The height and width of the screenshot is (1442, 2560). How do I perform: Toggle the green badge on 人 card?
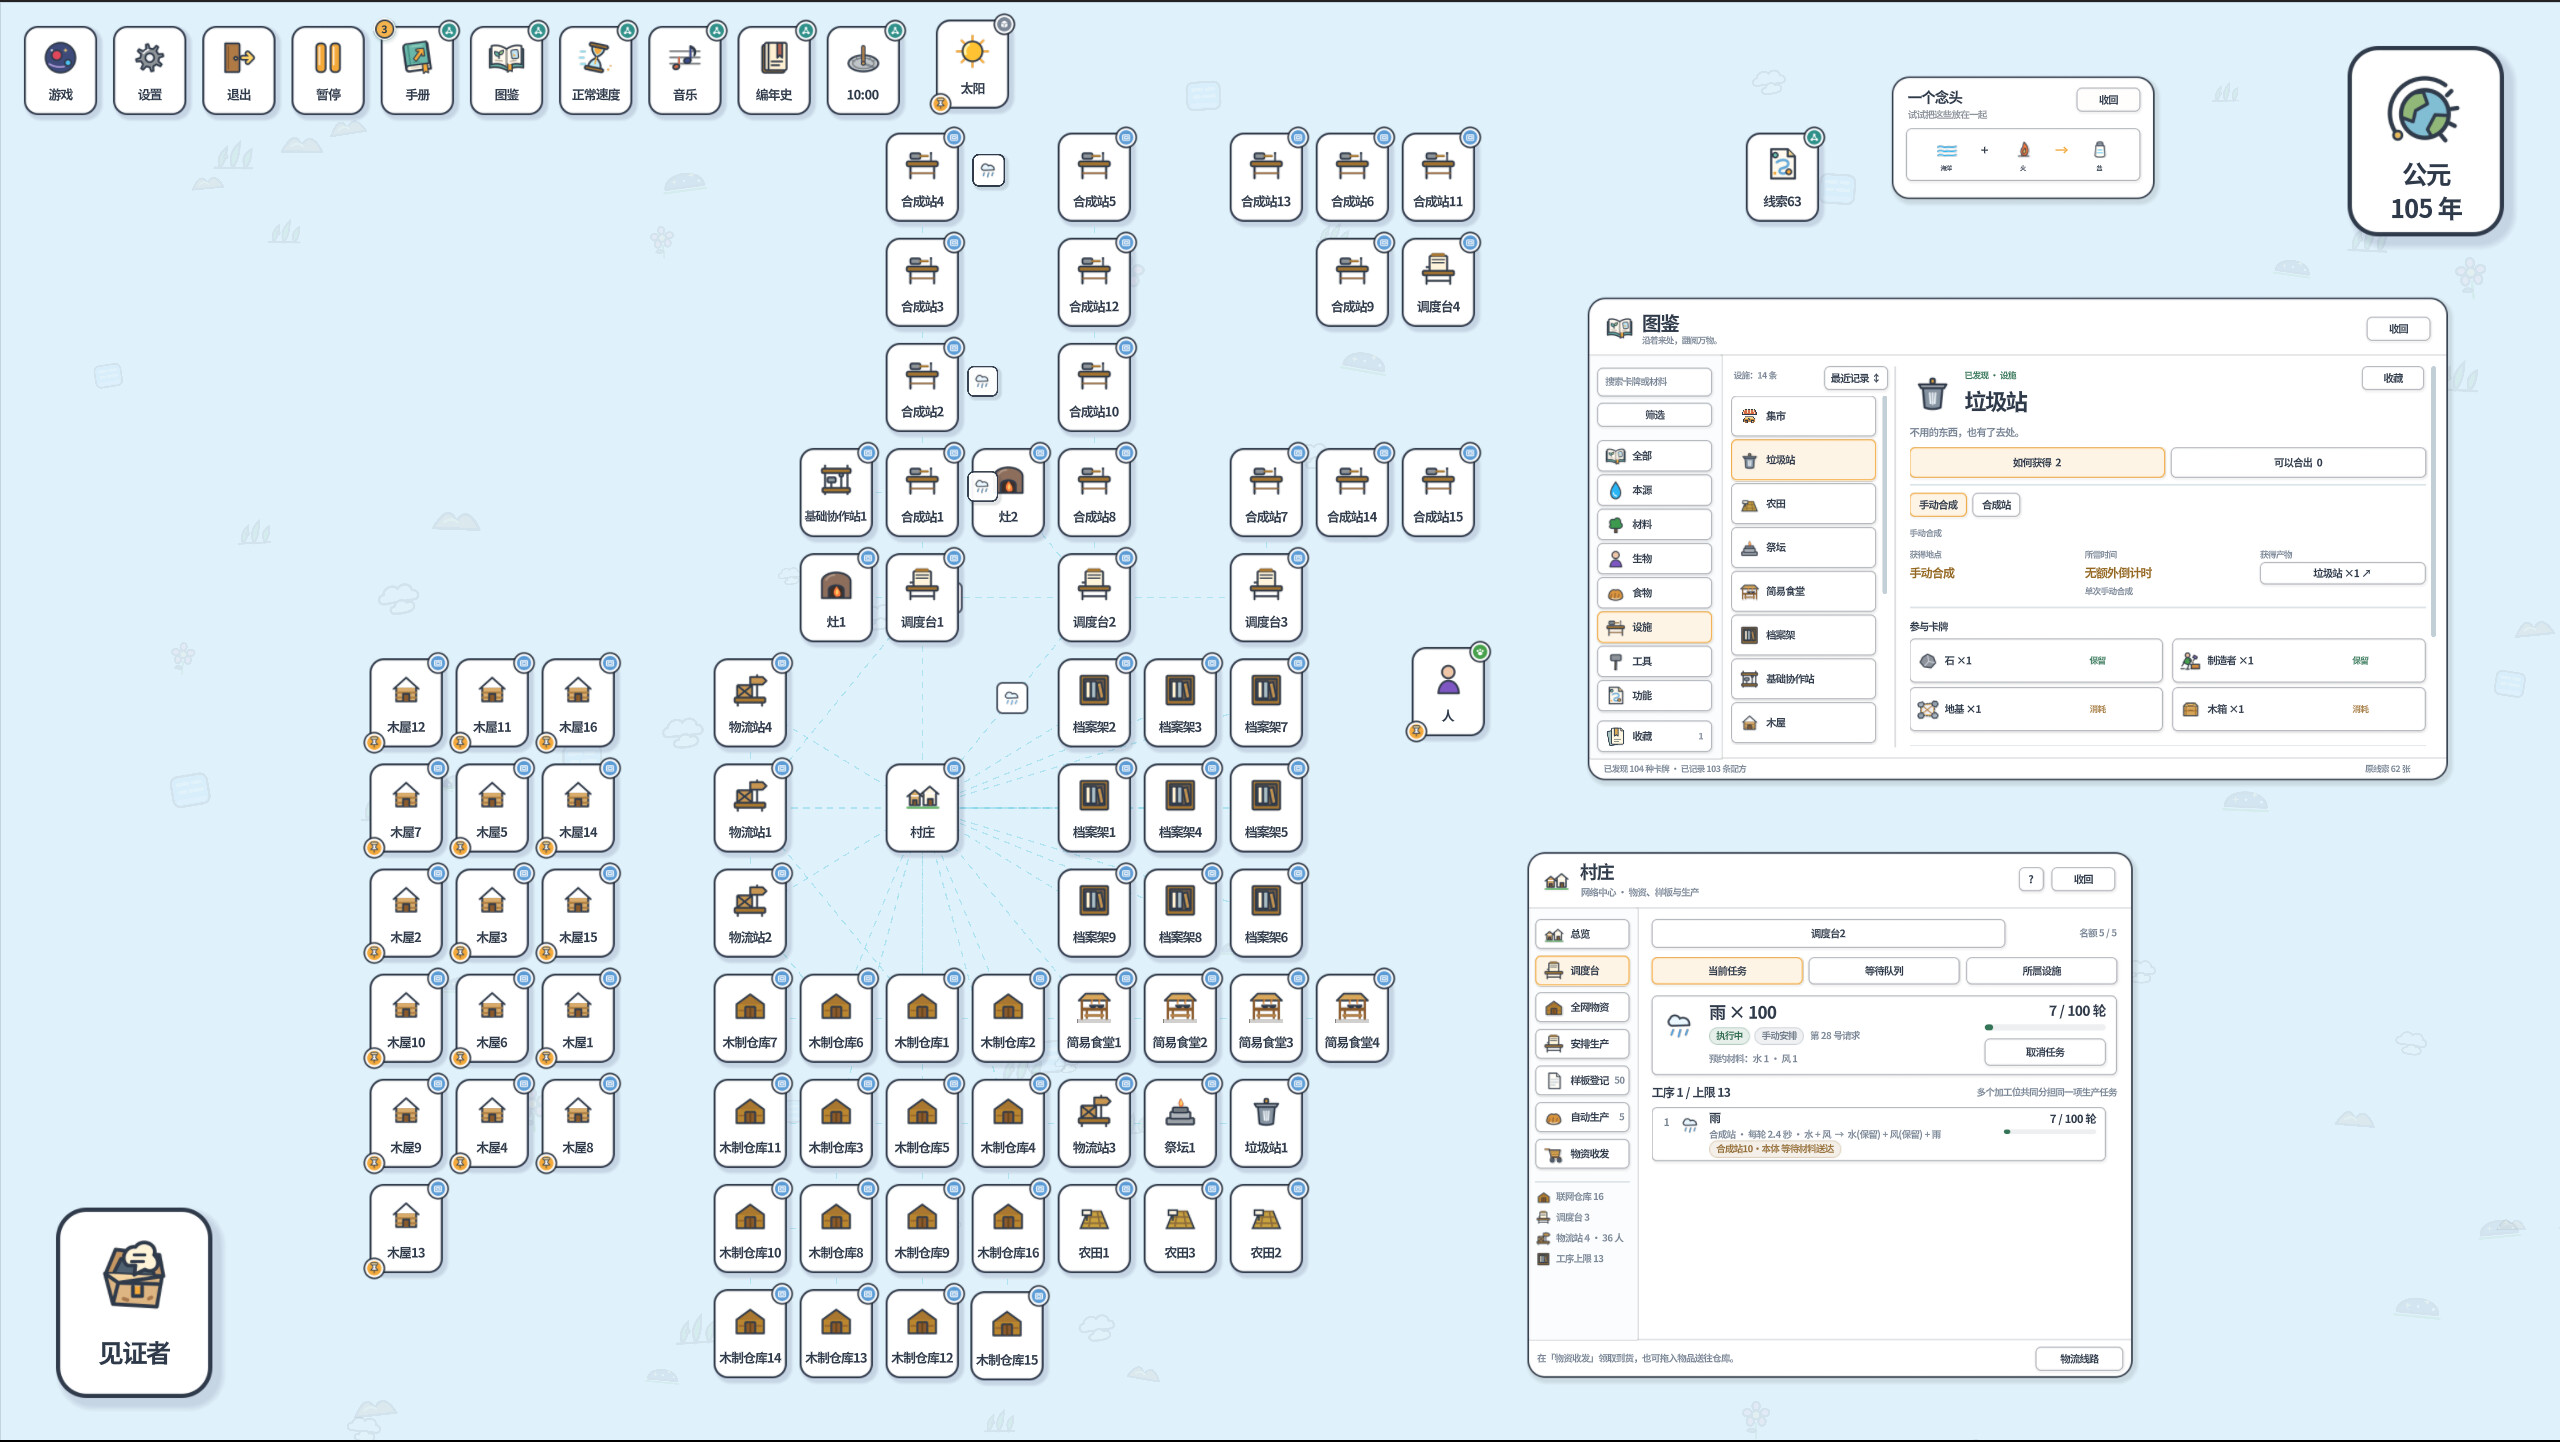pyautogui.click(x=1480, y=652)
